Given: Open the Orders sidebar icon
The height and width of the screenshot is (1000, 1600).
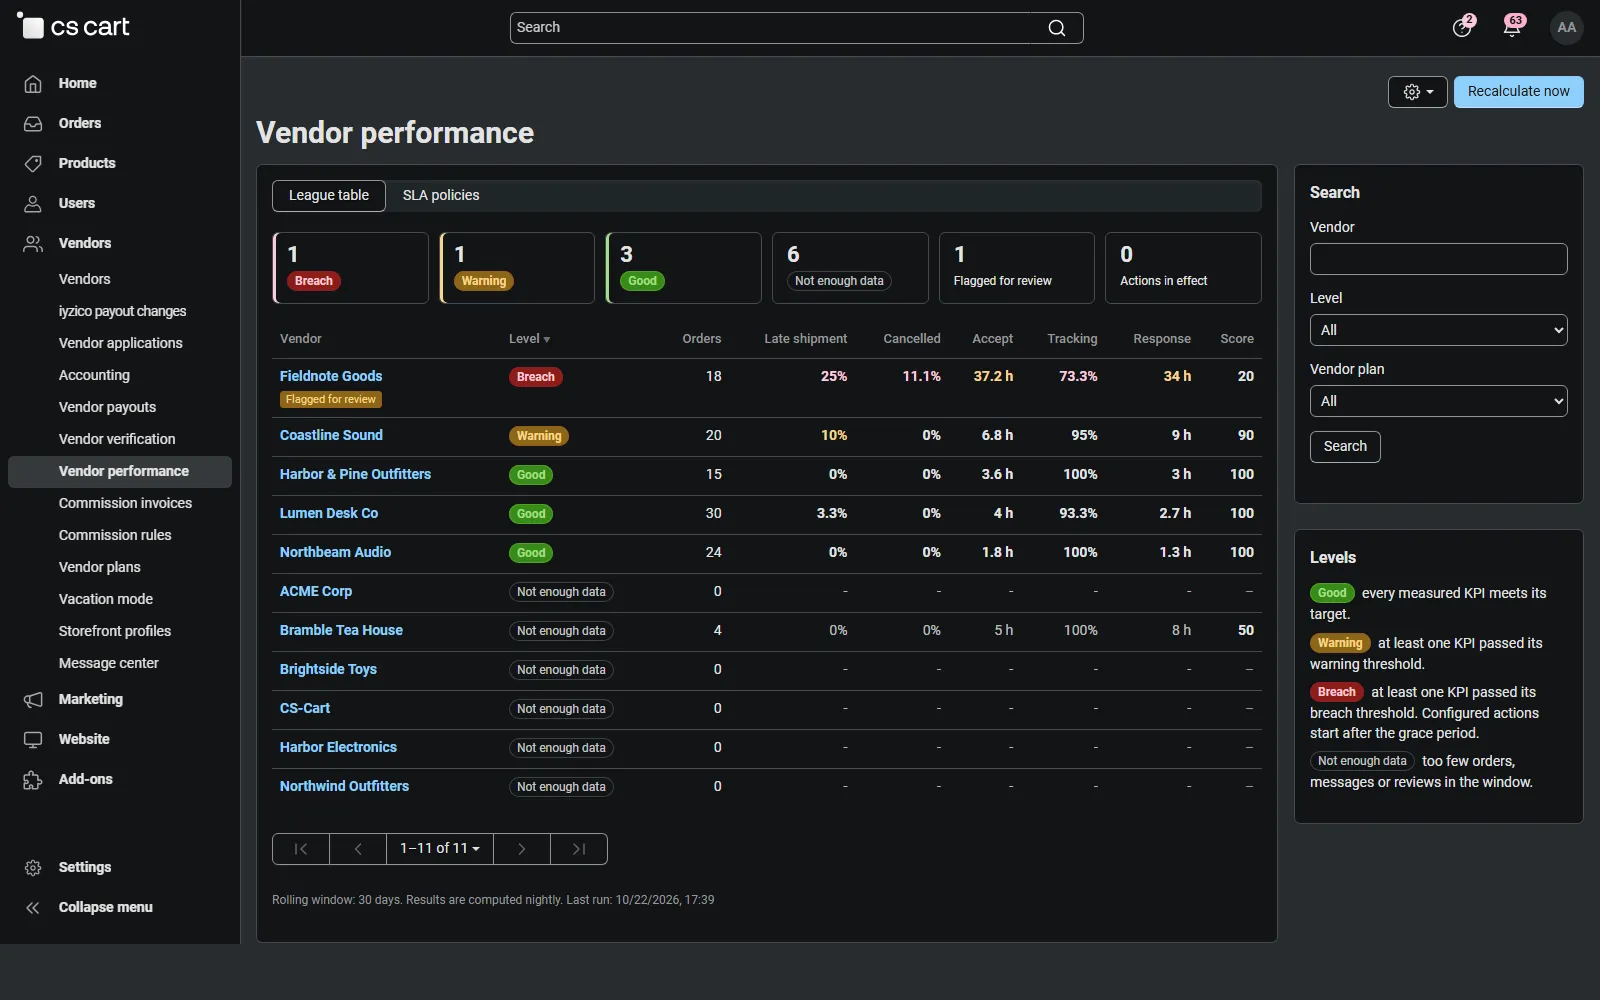Looking at the screenshot, I should [x=33, y=124].
